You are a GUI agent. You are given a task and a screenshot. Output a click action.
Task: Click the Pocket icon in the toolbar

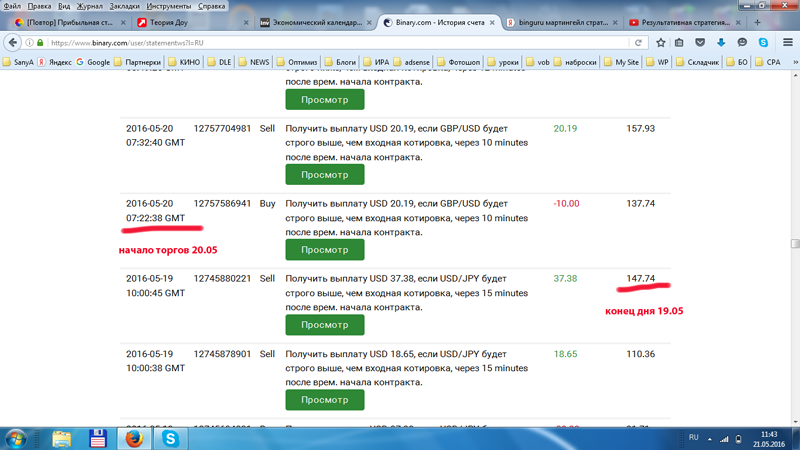click(700, 43)
